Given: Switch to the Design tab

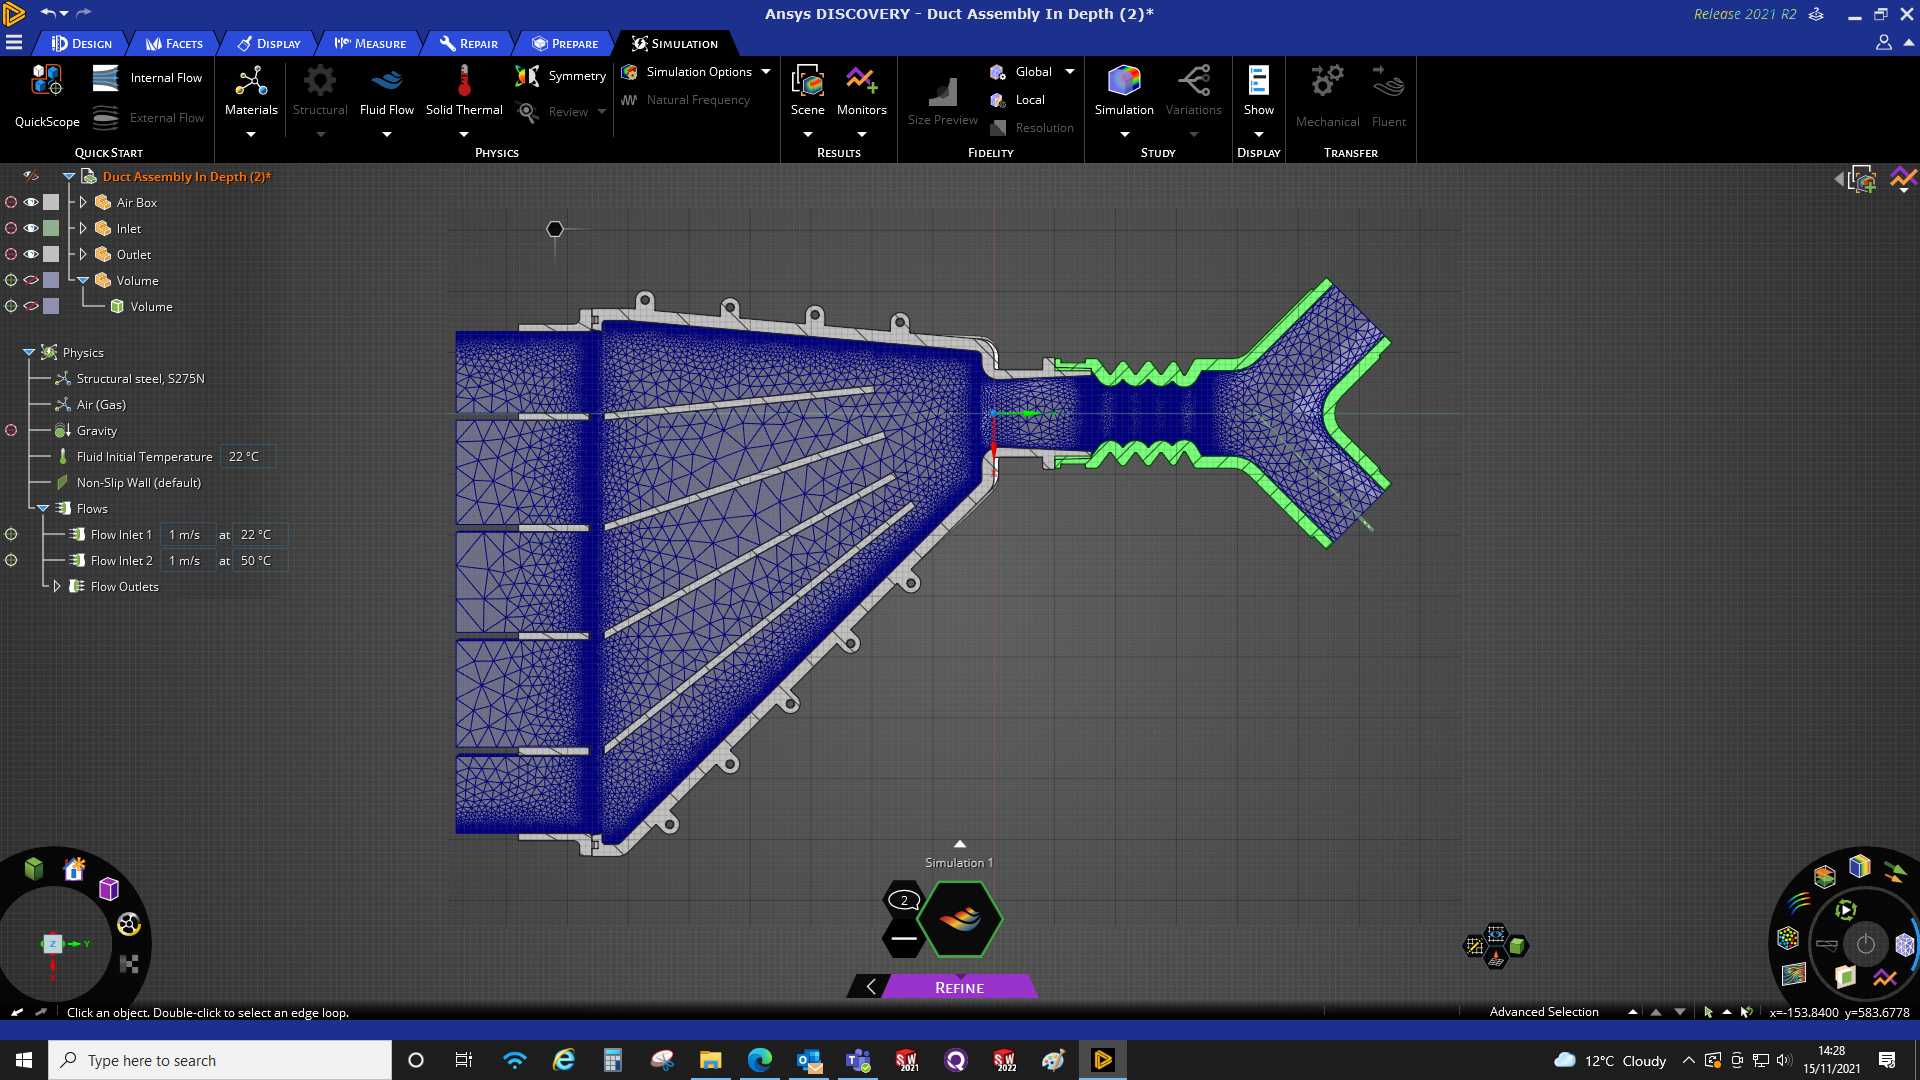Looking at the screenshot, I should 83,43.
